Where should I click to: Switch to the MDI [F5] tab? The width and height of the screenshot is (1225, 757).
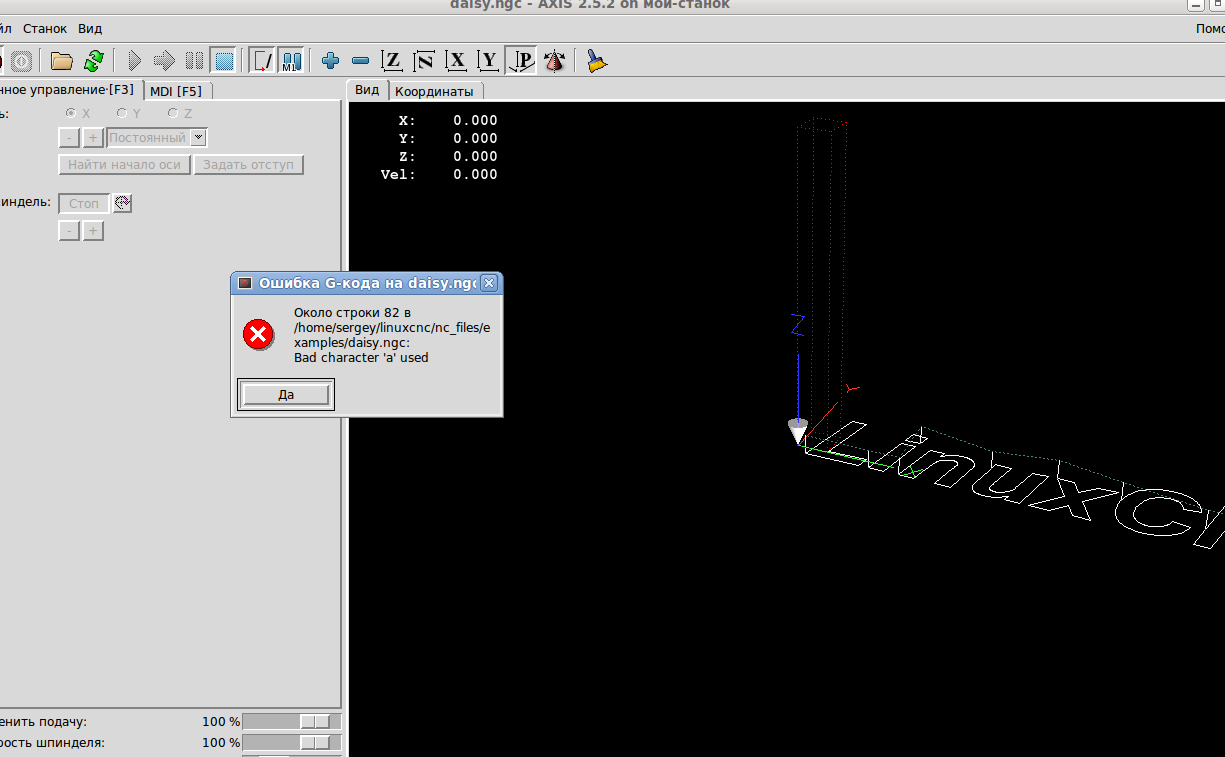(x=176, y=91)
